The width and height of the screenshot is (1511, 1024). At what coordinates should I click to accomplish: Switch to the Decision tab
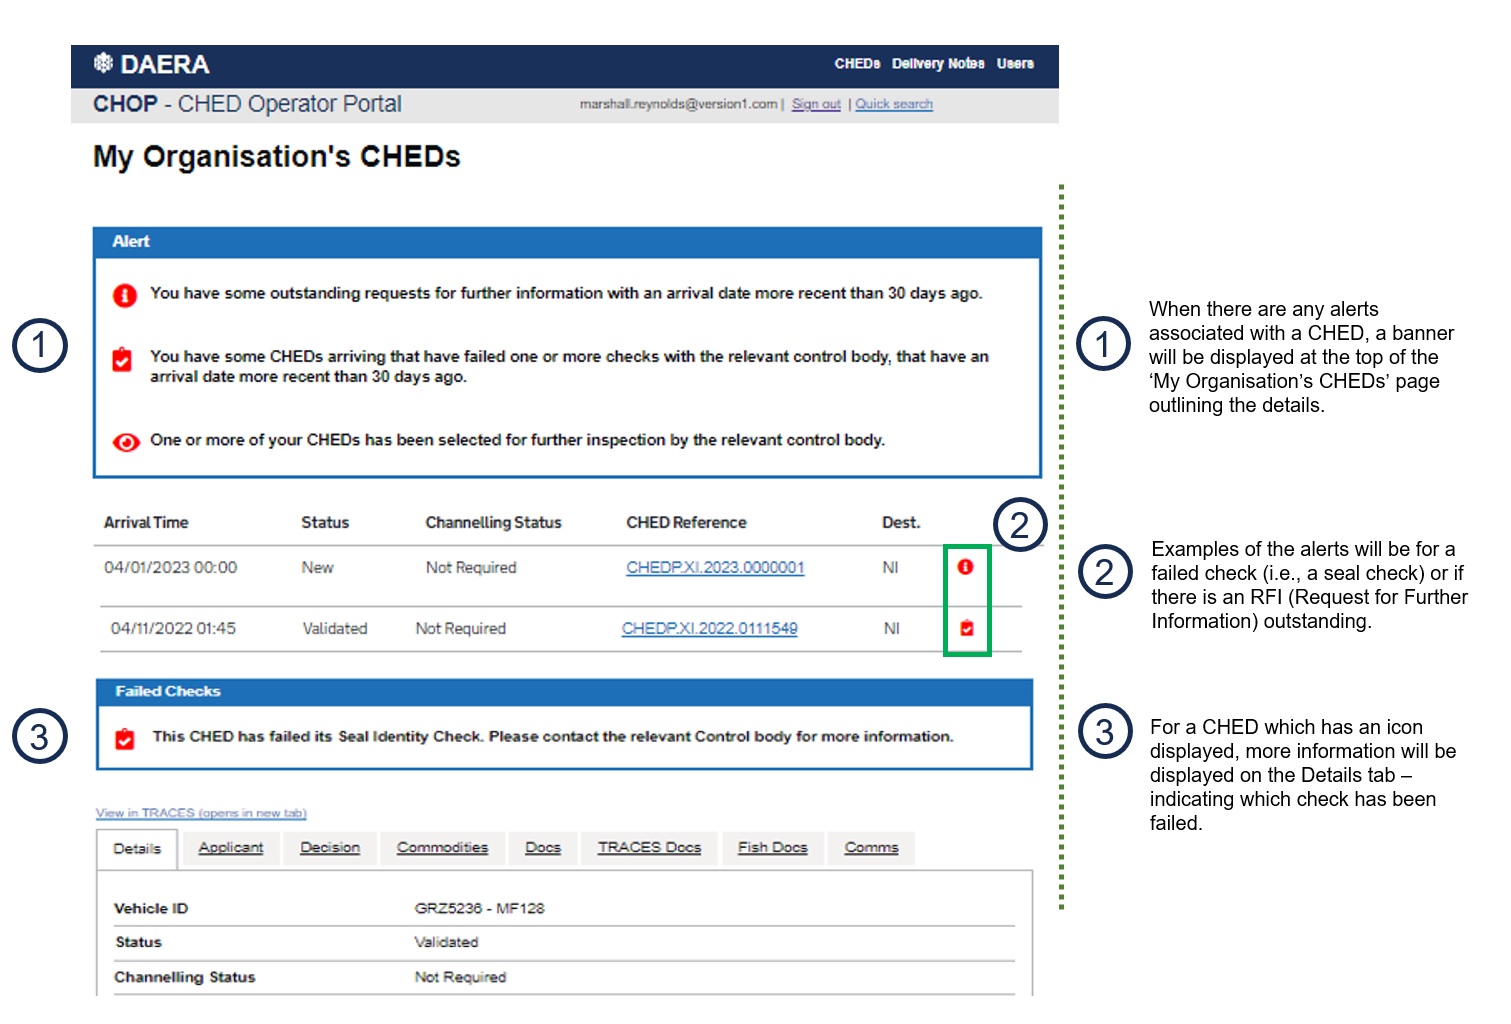tap(330, 848)
